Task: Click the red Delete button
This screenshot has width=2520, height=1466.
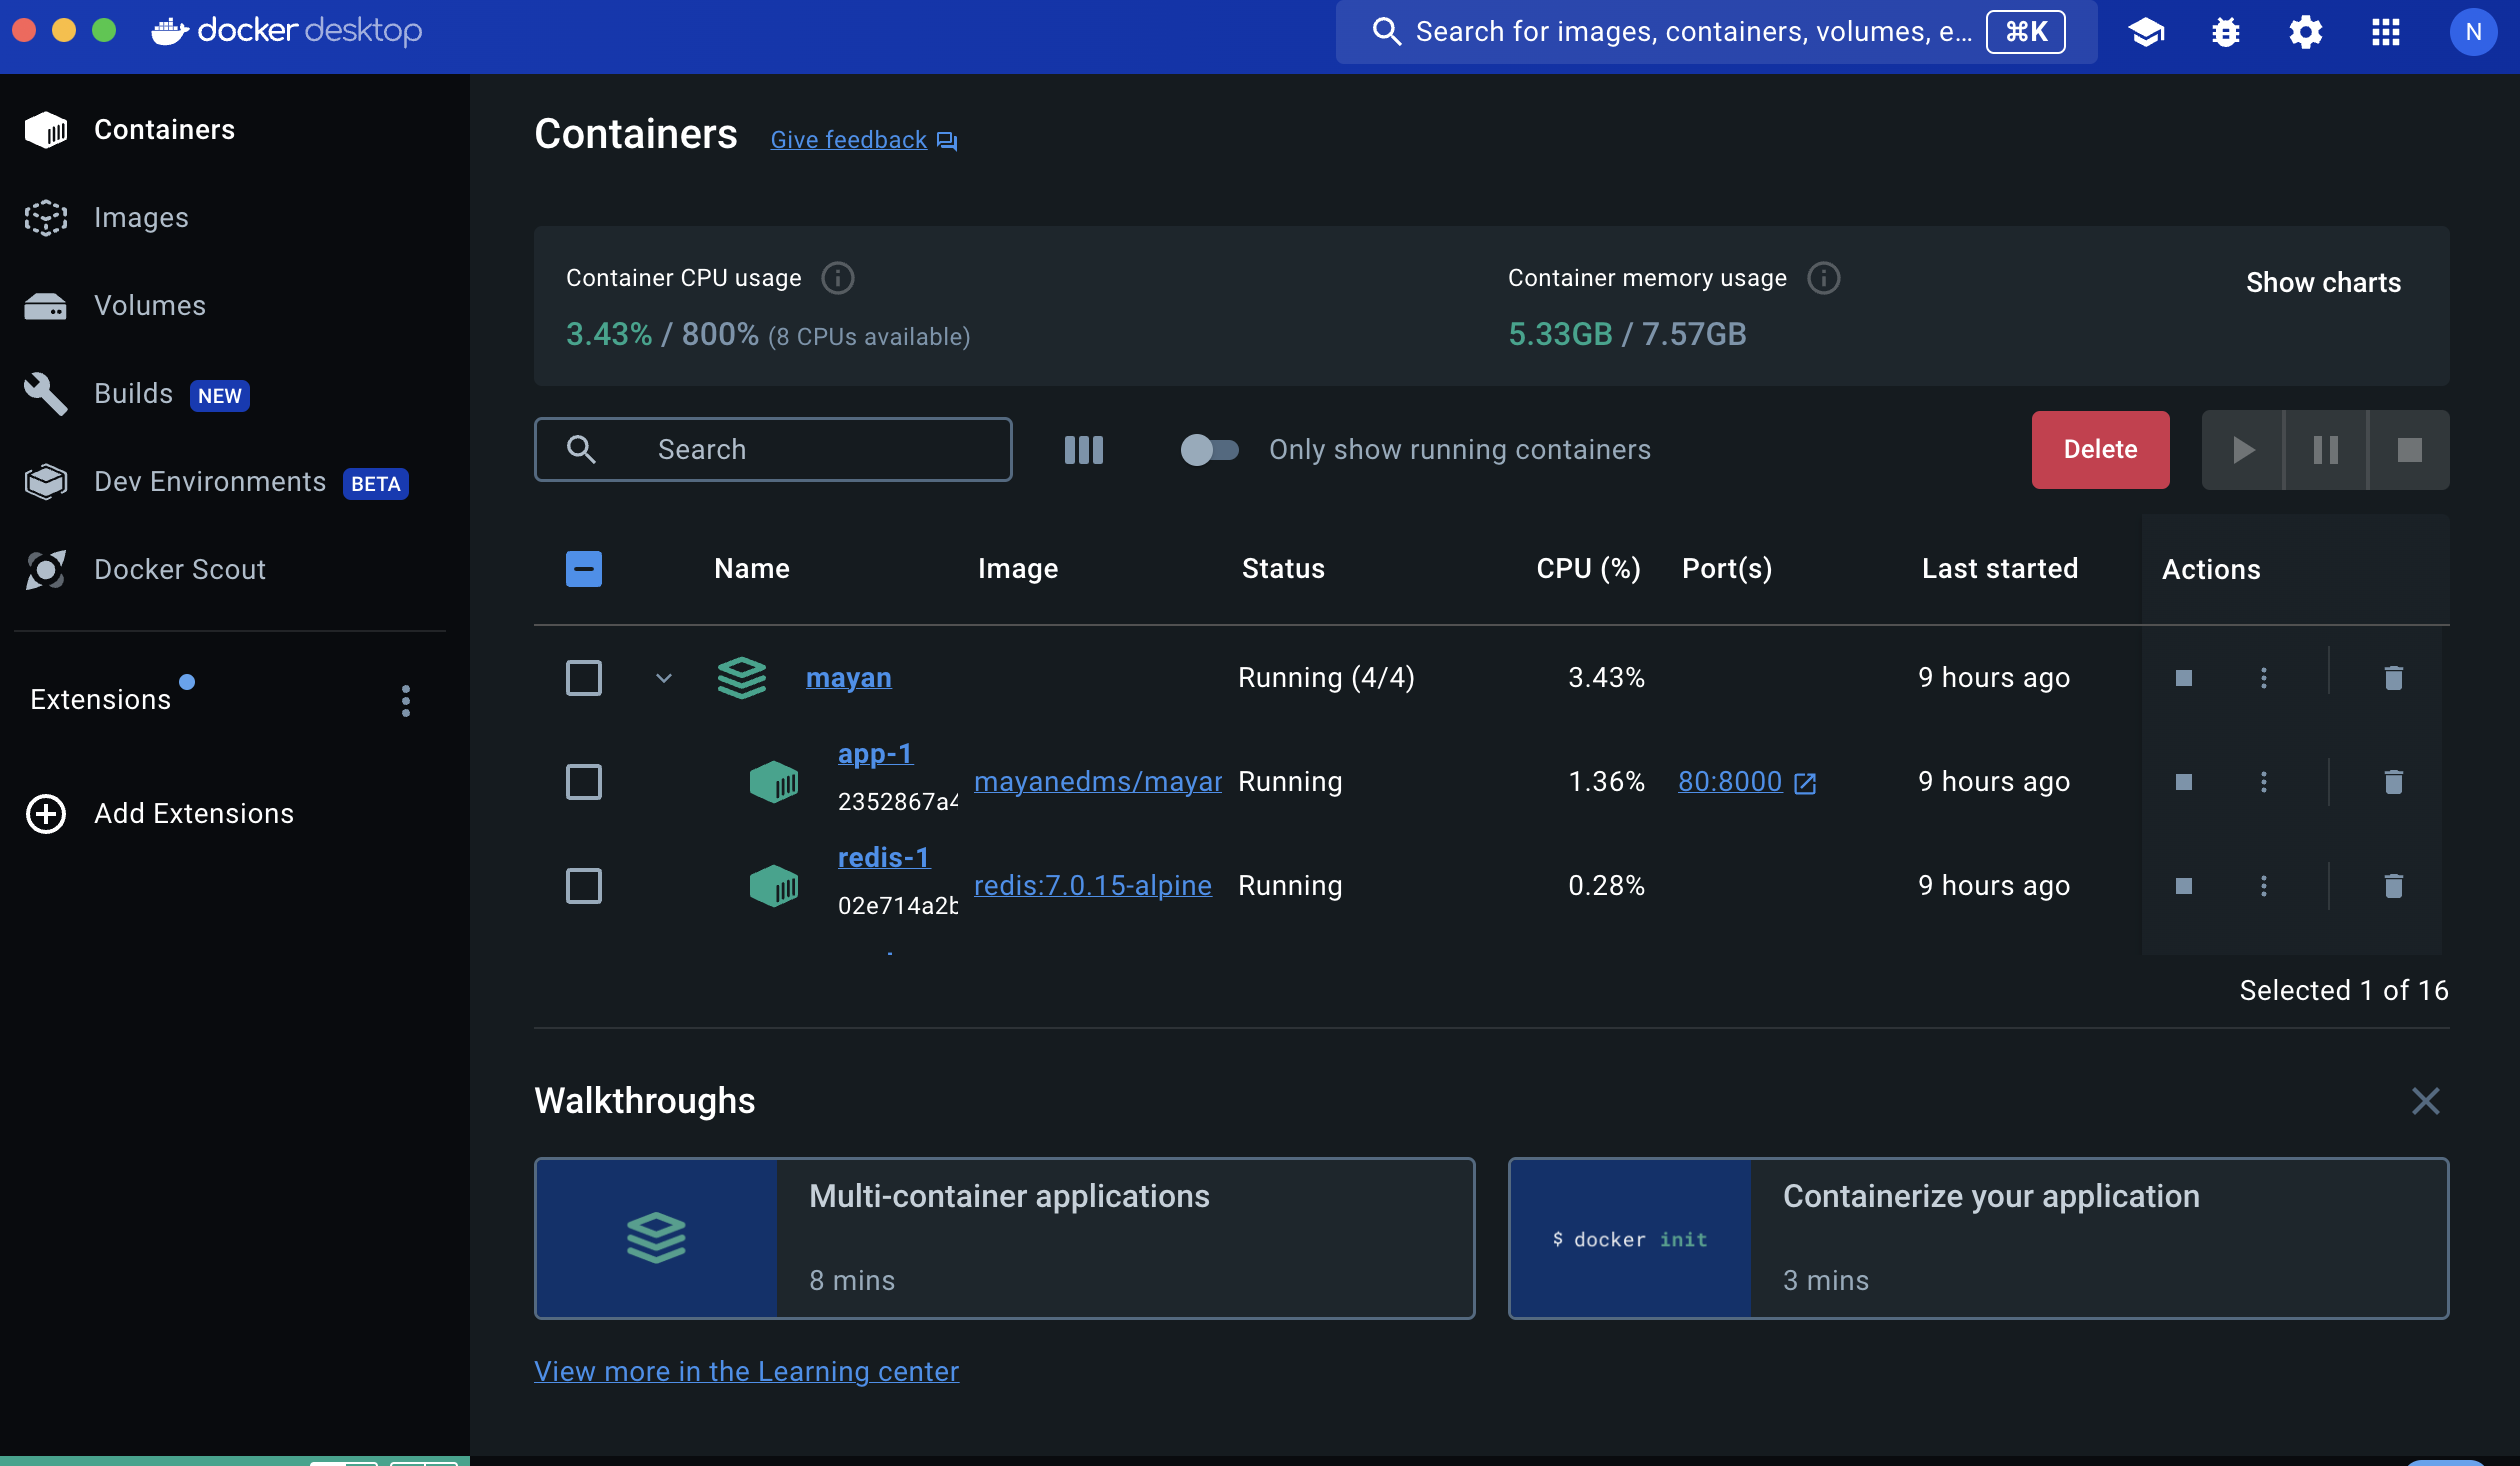Action: pos(2100,450)
